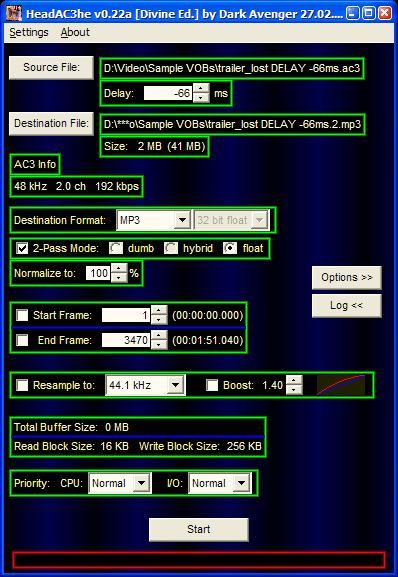Click the (00:01:51.040) end time text
398x577 pixels.
[x=208, y=340]
